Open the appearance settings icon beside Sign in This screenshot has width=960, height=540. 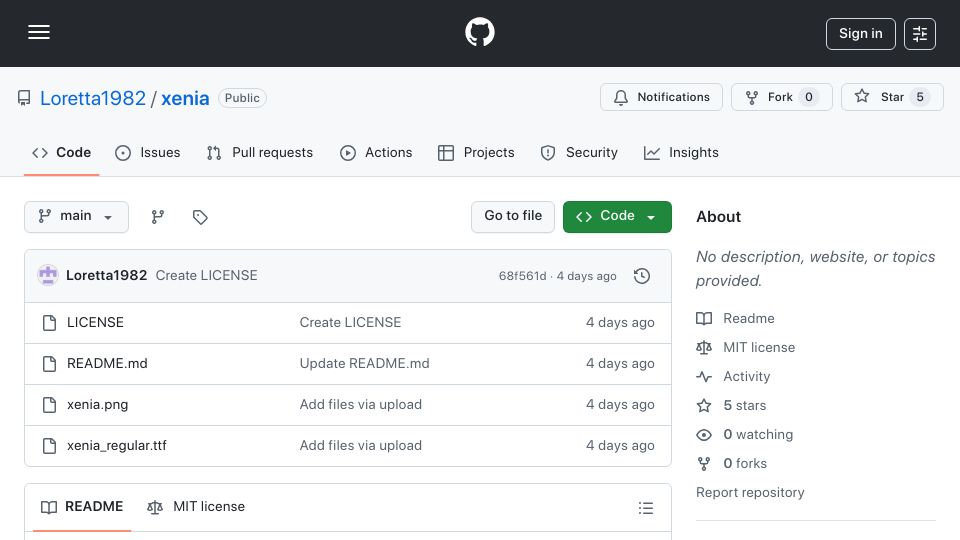tap(920, 34)
